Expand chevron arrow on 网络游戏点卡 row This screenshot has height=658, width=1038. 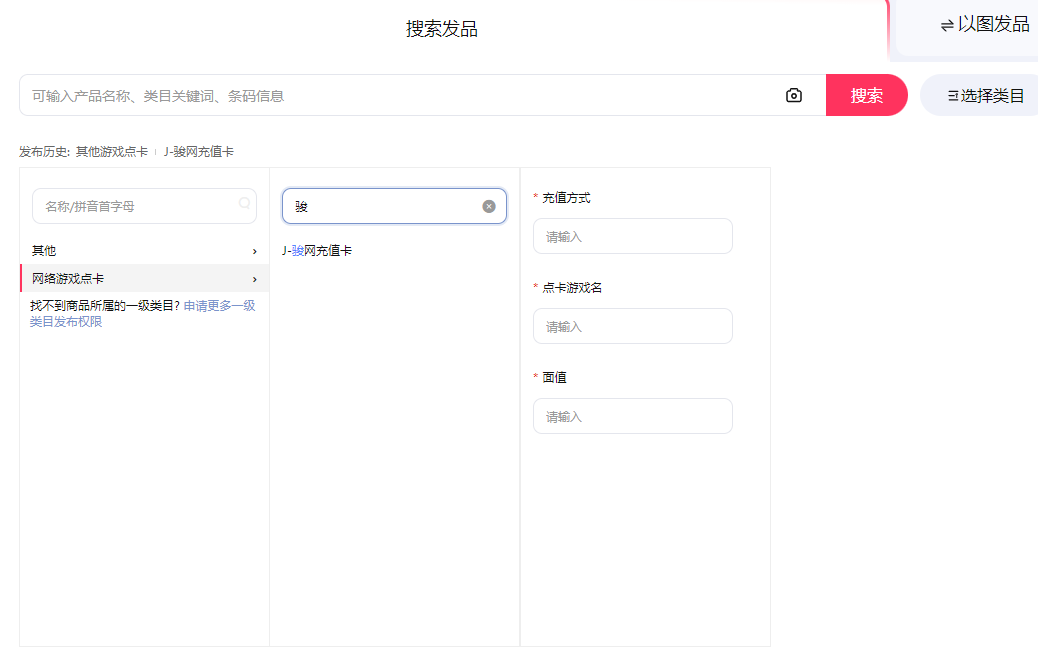254,279
